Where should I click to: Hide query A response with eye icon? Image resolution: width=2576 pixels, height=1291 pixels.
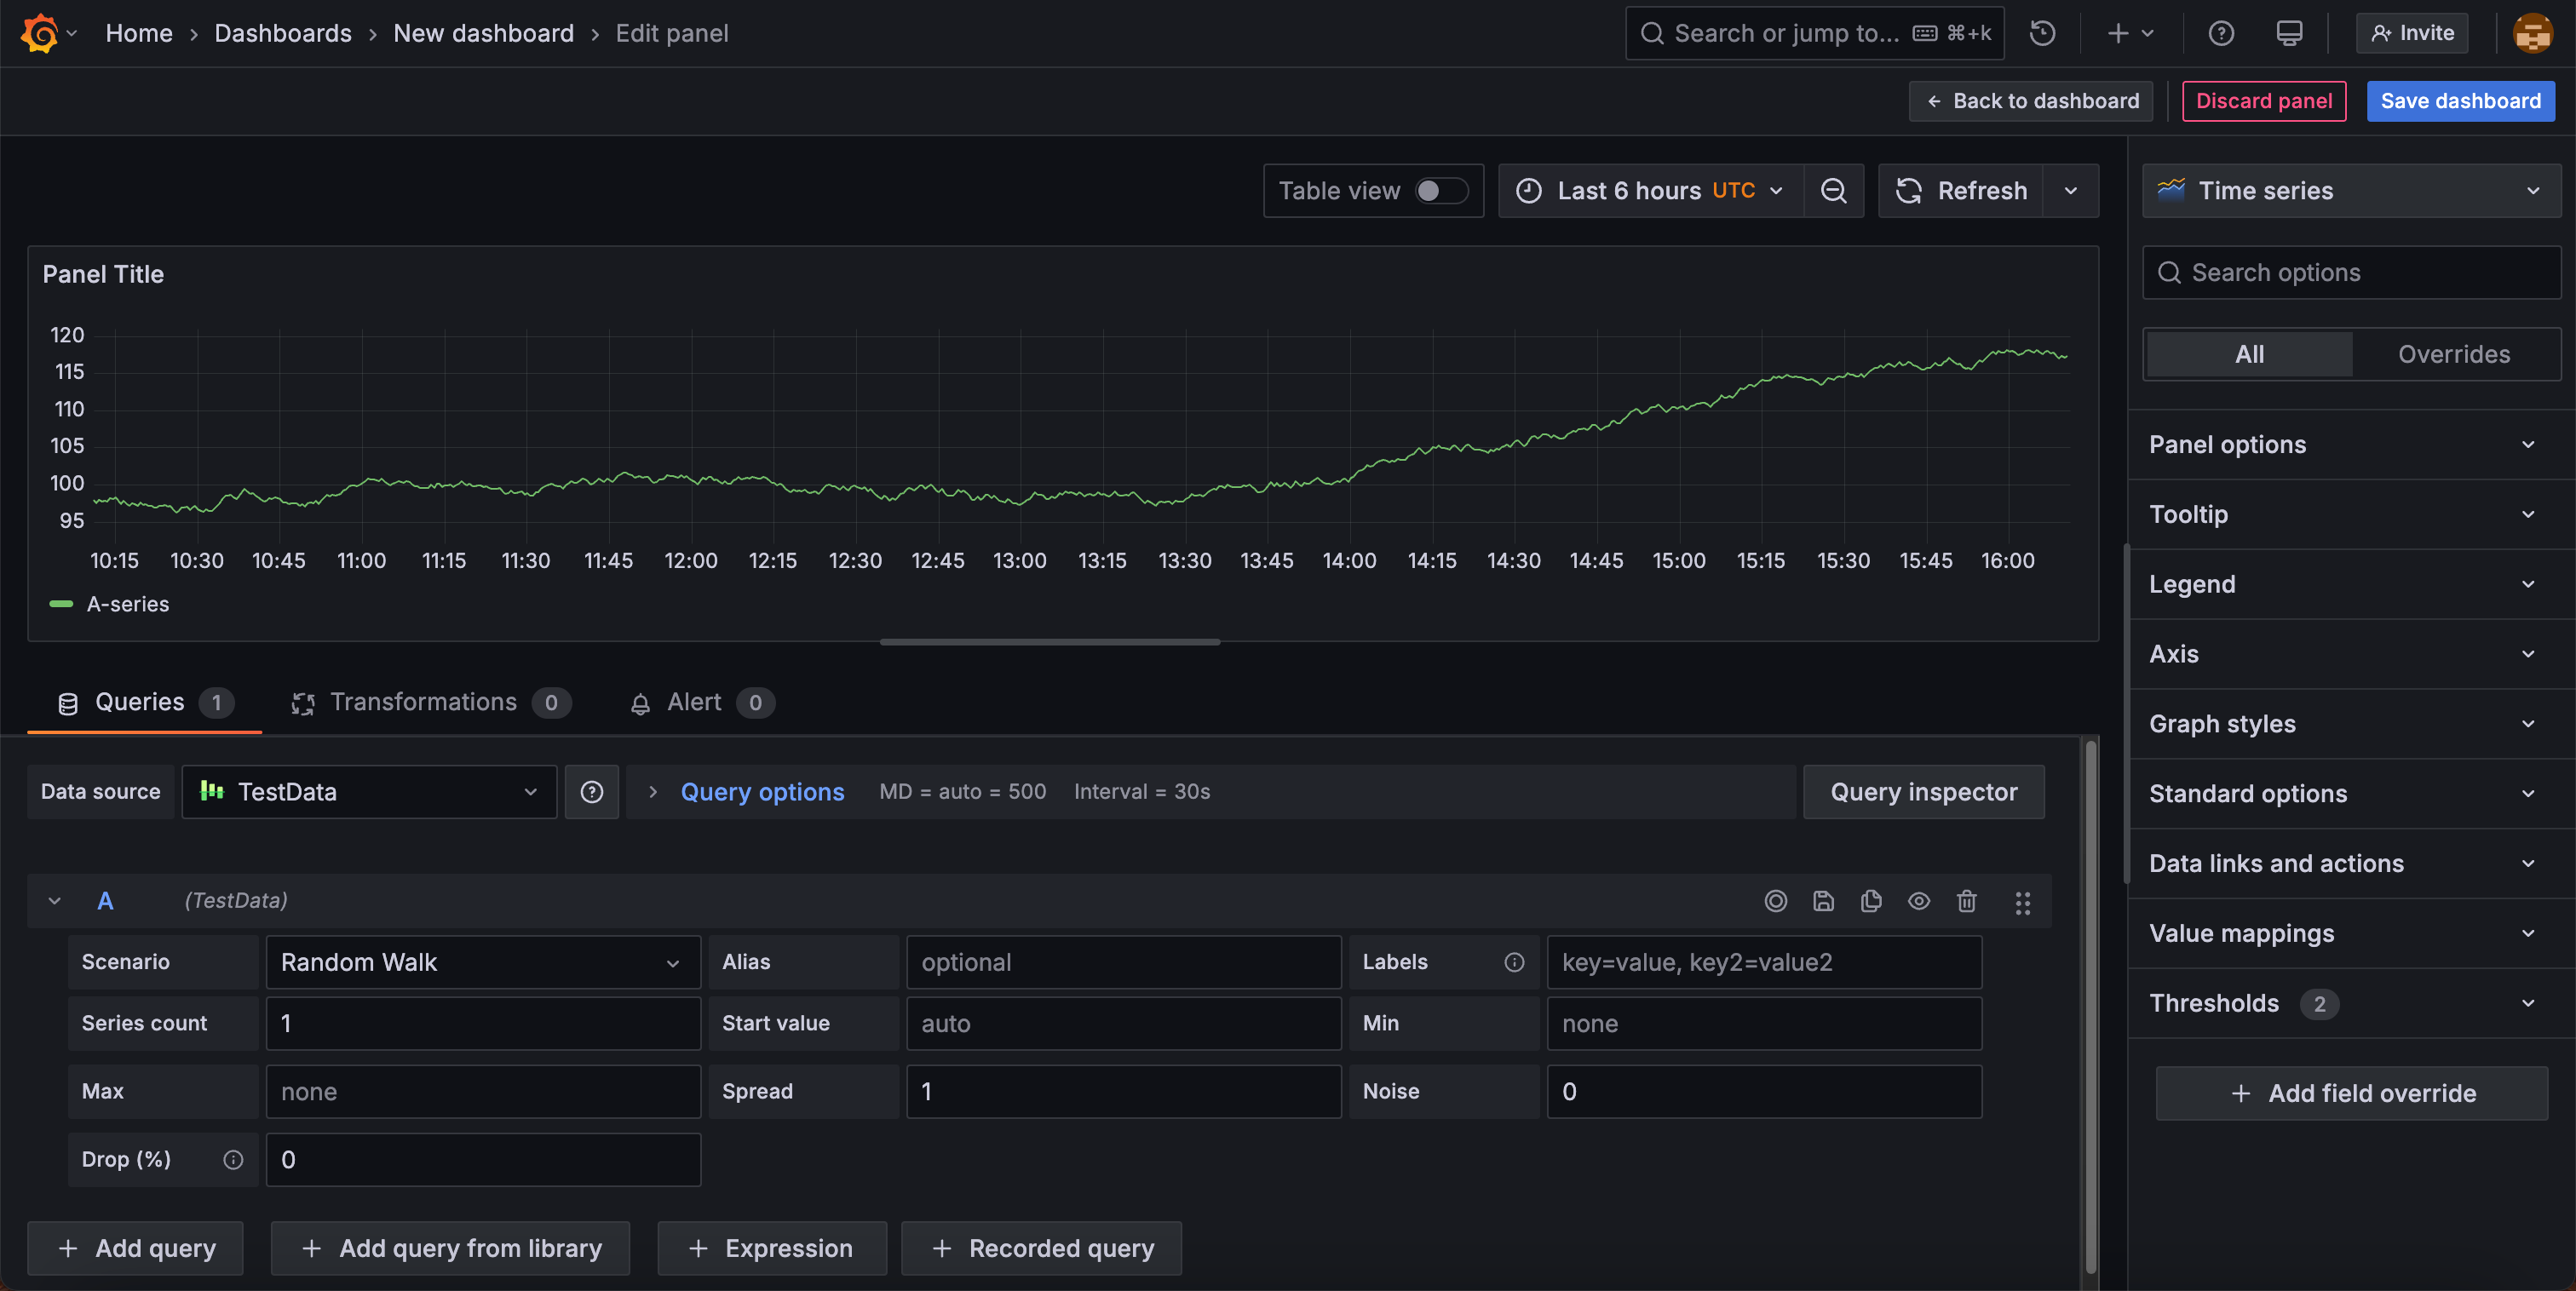[1918, 901]
